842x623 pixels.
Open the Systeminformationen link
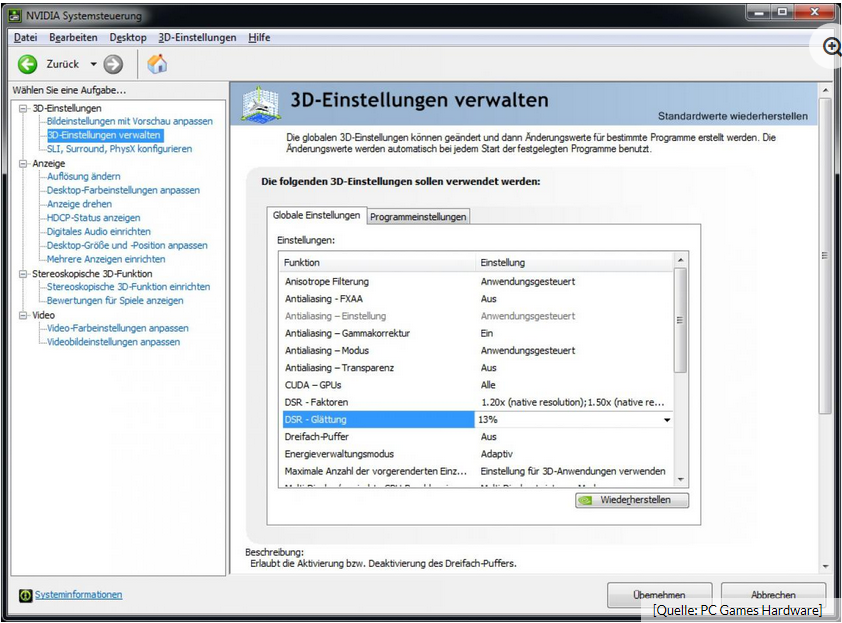78,595
